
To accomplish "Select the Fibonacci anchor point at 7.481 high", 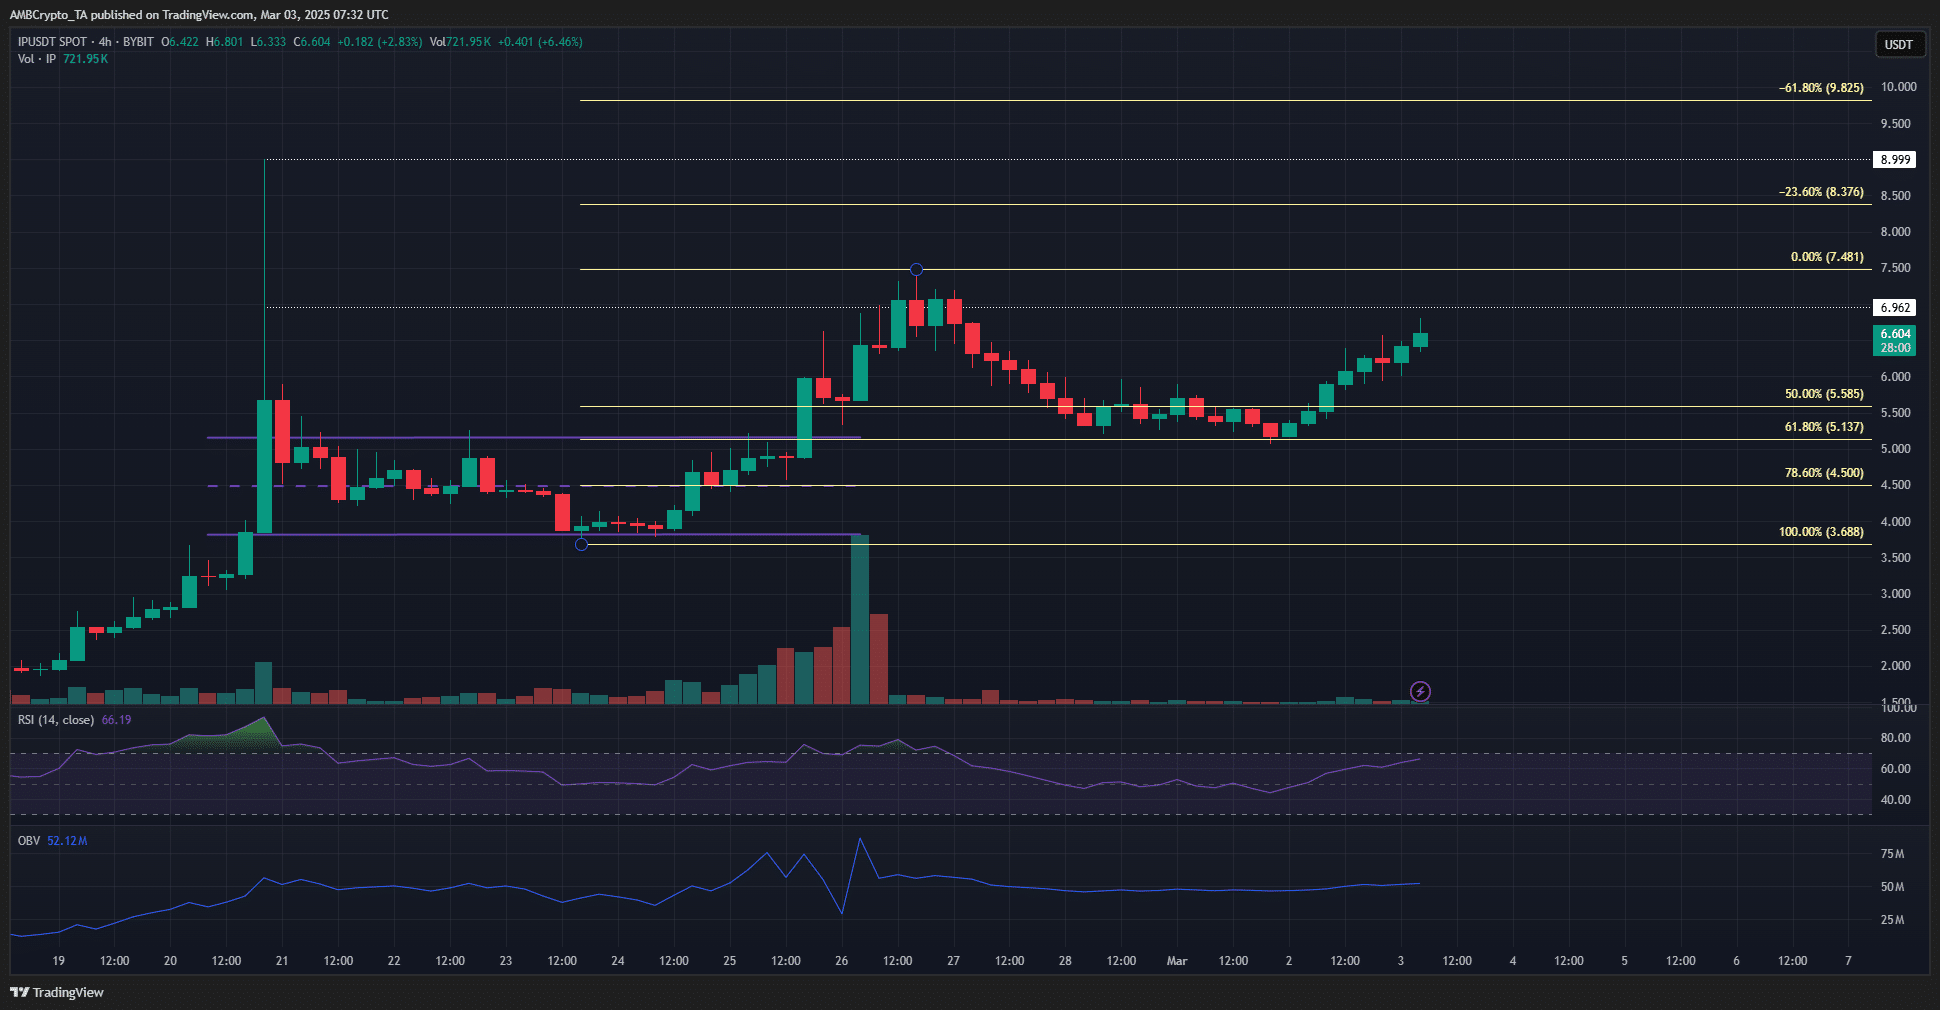I will click(x=916, y=269).
